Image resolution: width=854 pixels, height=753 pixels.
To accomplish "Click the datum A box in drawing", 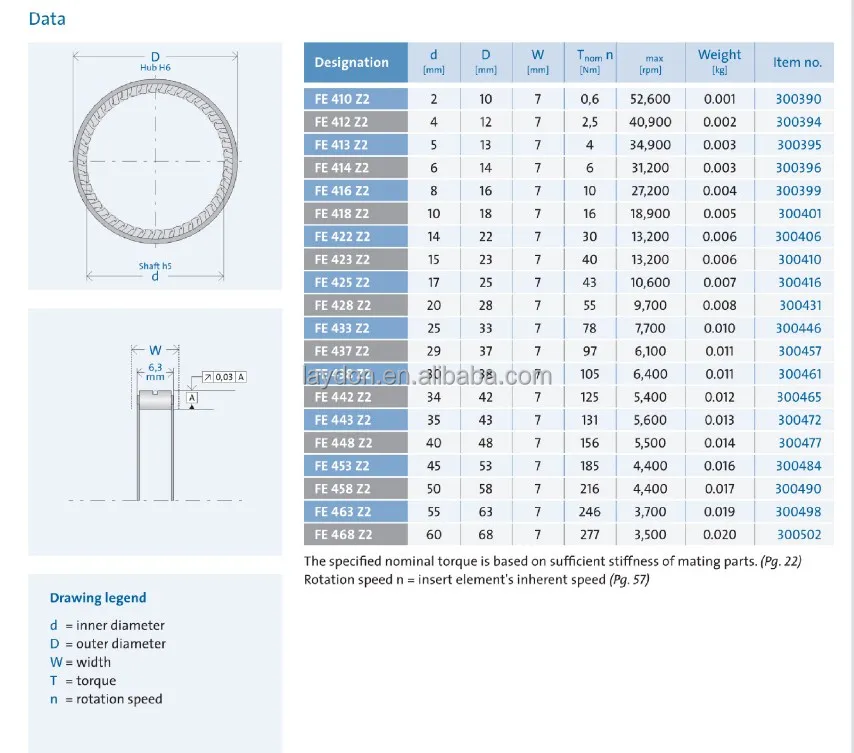I will click(x=190, y=398).
